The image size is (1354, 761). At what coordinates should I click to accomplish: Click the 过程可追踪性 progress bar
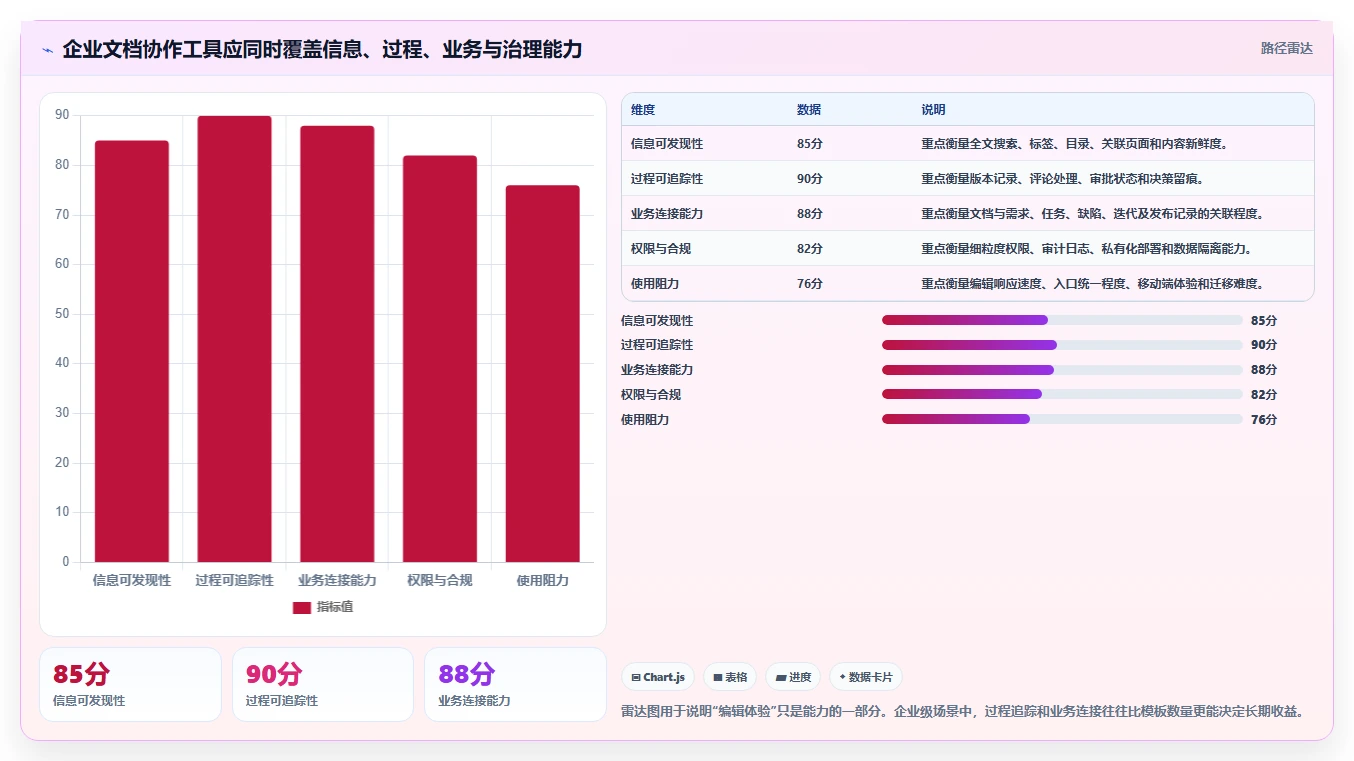1062,345
